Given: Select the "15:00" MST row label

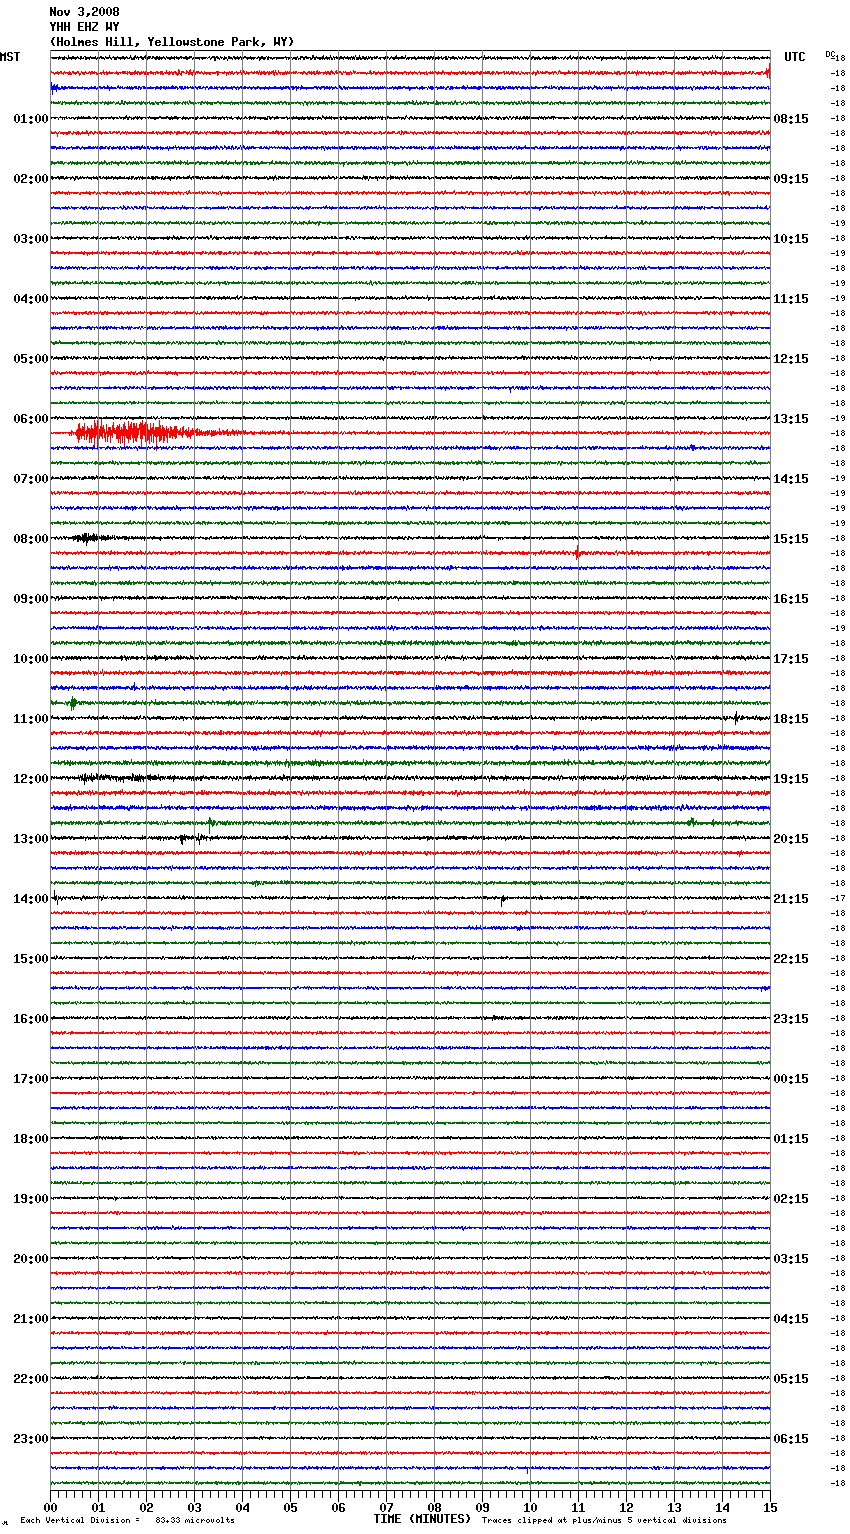Looking at the screenshot, I should click(x=31, y=959).
